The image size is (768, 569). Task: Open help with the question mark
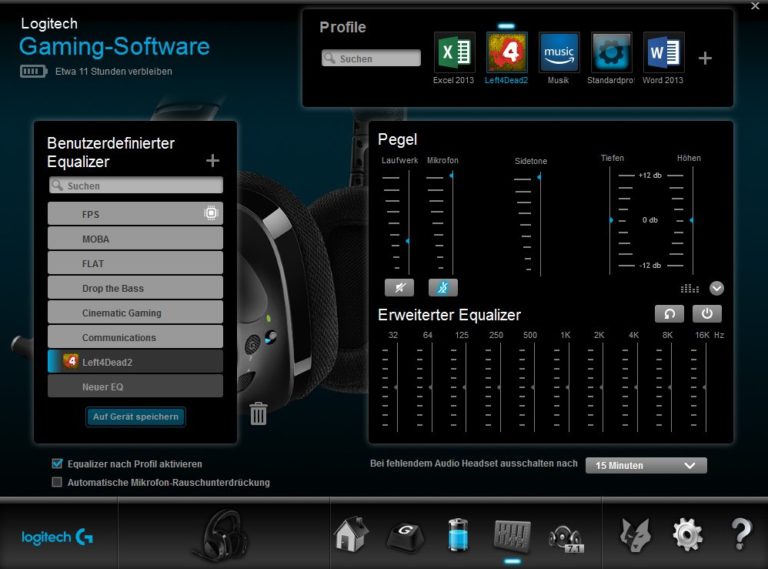point(741,534)
